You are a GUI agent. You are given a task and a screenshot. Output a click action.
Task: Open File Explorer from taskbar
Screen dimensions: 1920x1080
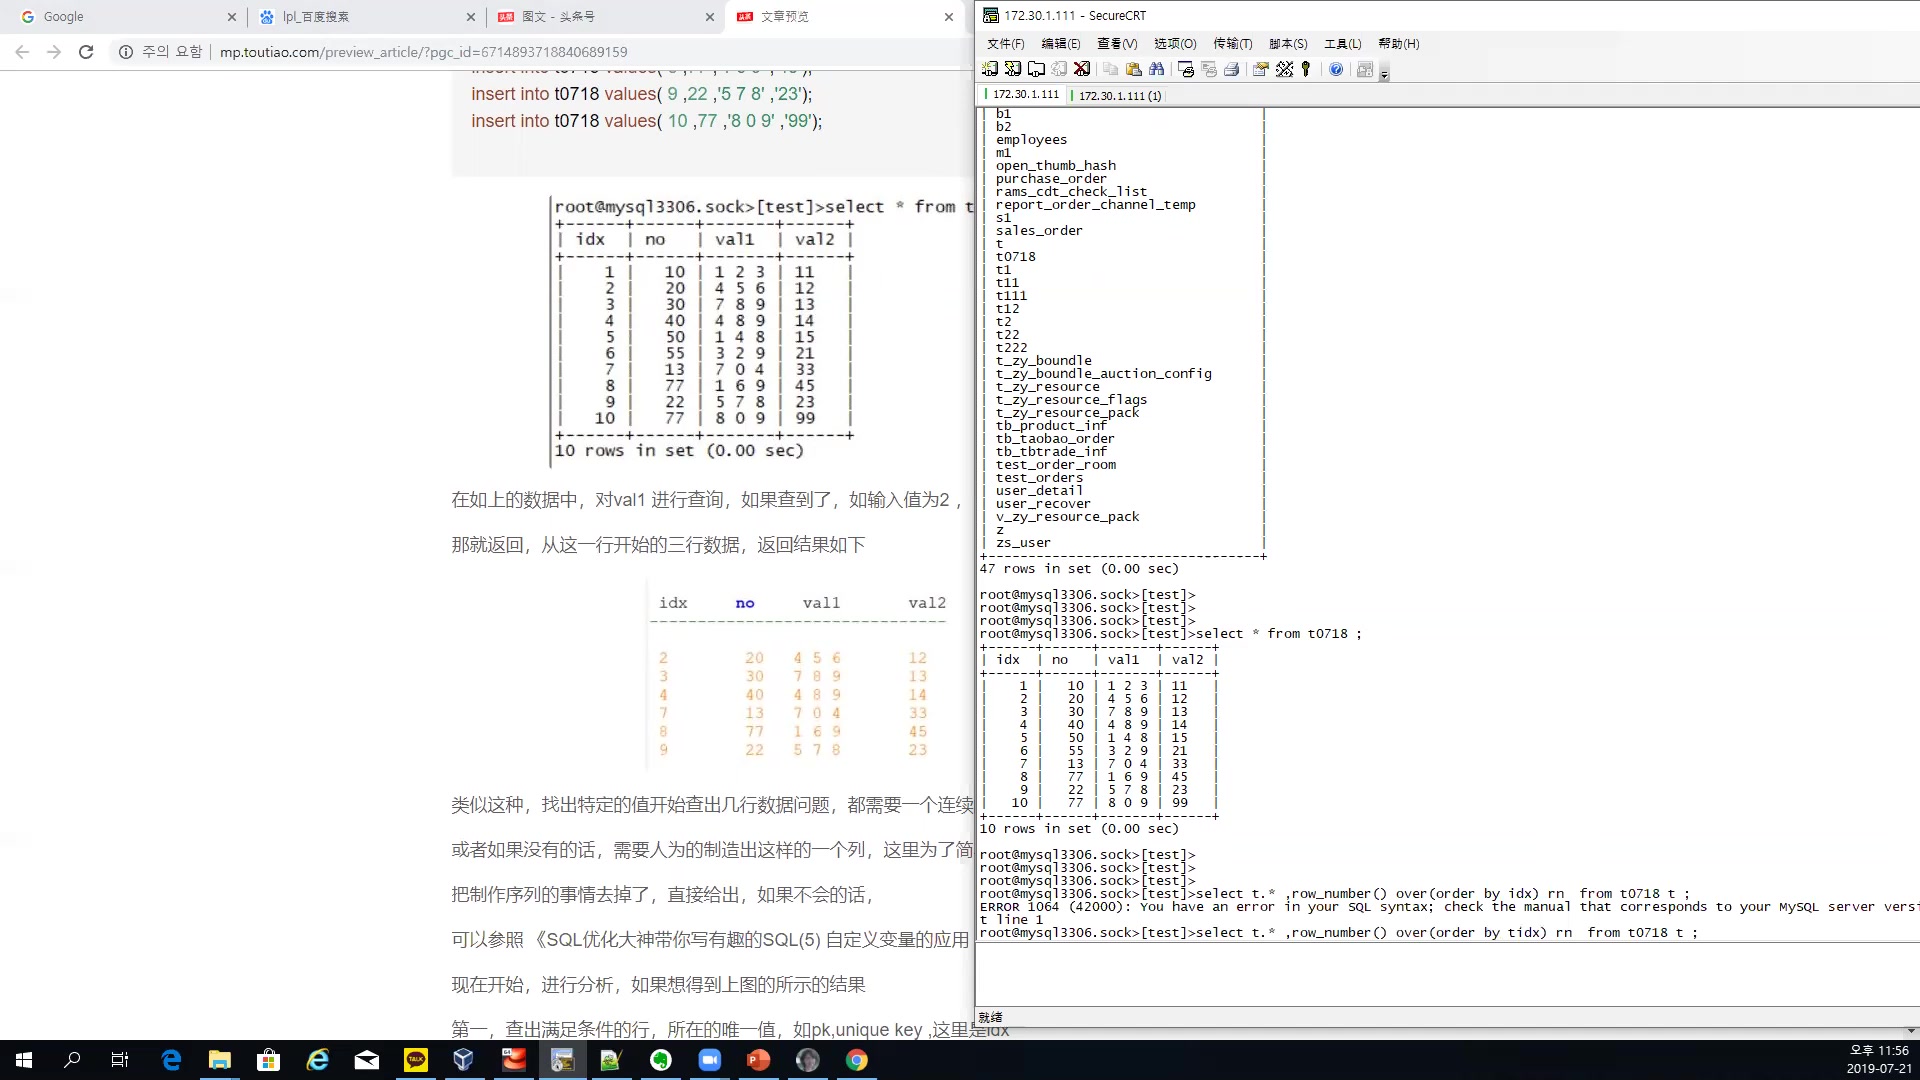(x=220, y=1060)
